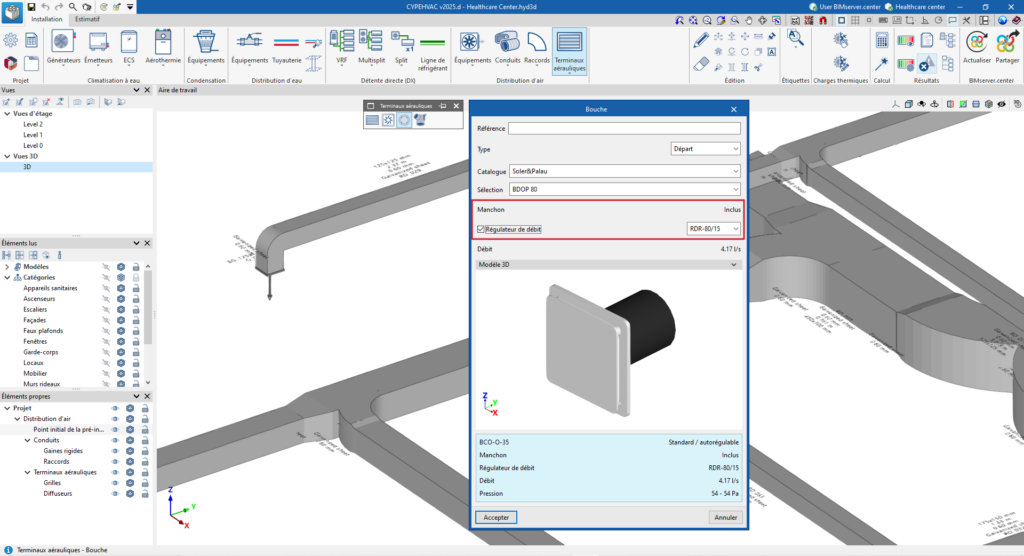Open the Catalogue dropdown Soler&Palau
The width and height of the screenshot is (1024, 556).
coord(624,171)
